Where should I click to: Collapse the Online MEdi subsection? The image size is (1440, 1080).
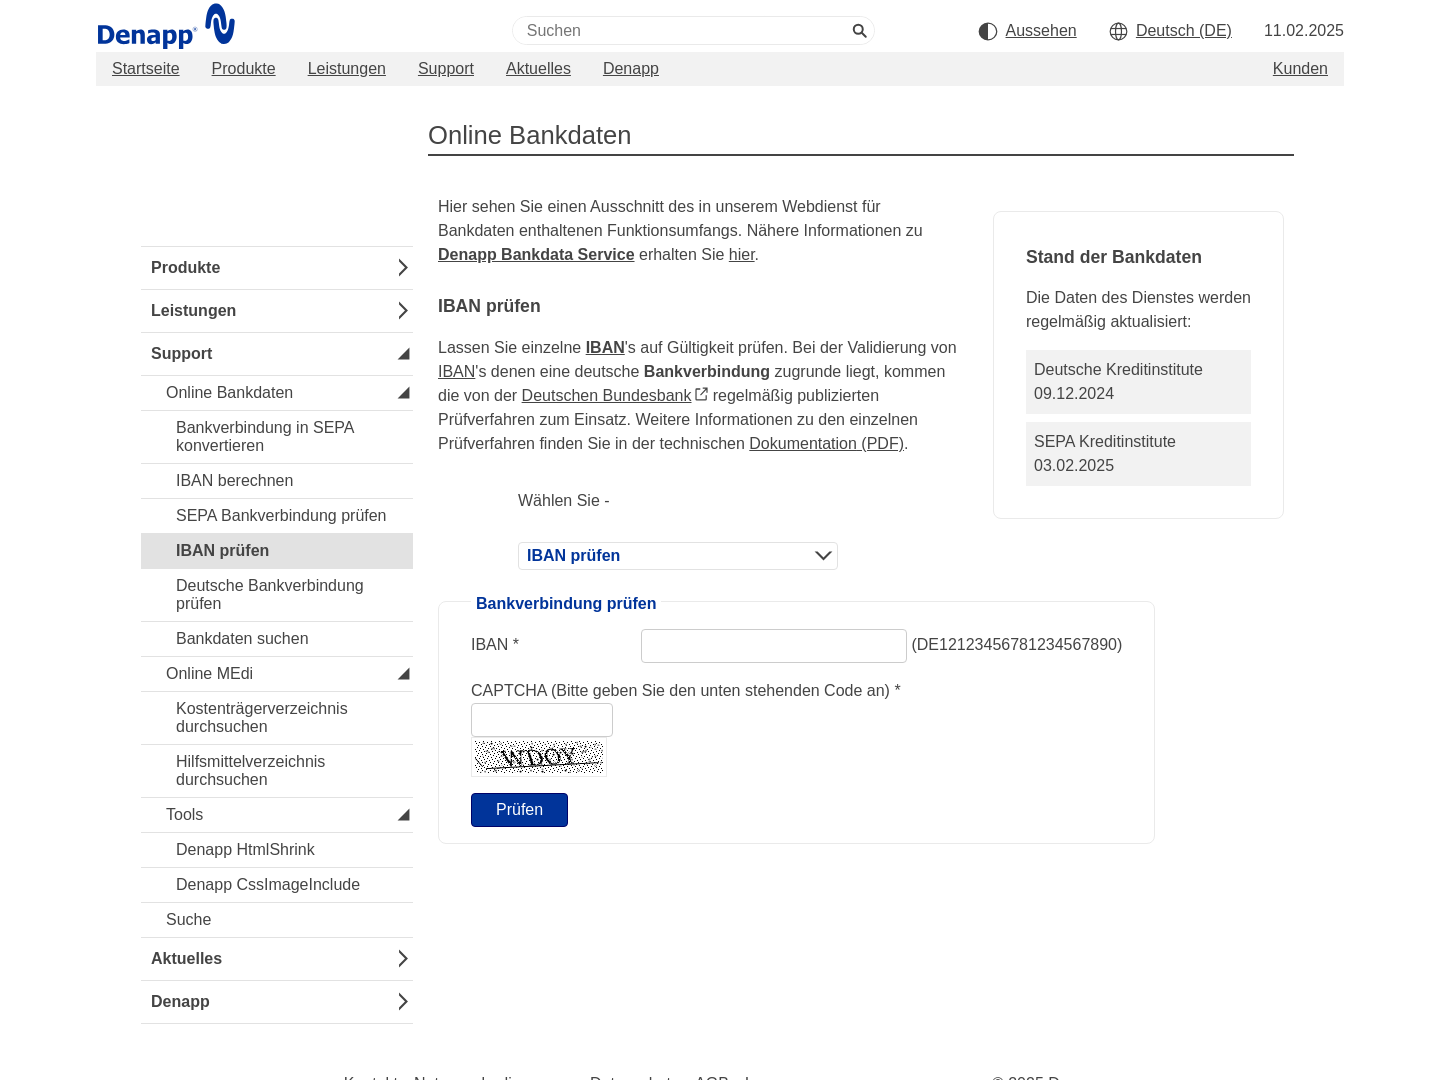(403, 674)
